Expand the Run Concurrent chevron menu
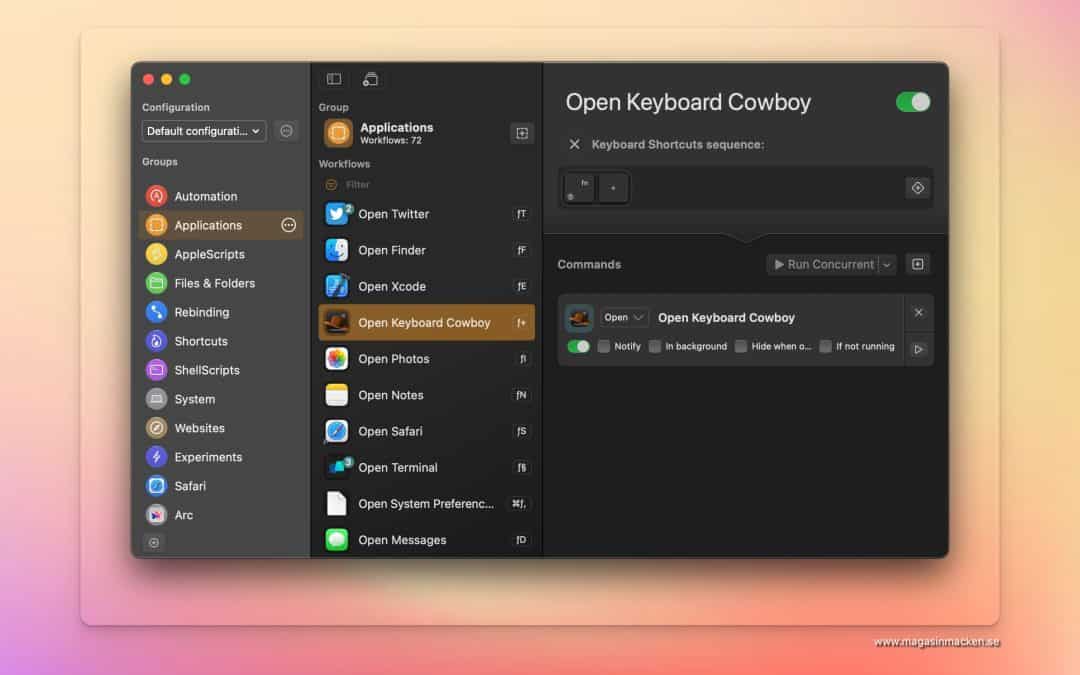The width and height of the screenshot is (1080, 675). point(887,264)
